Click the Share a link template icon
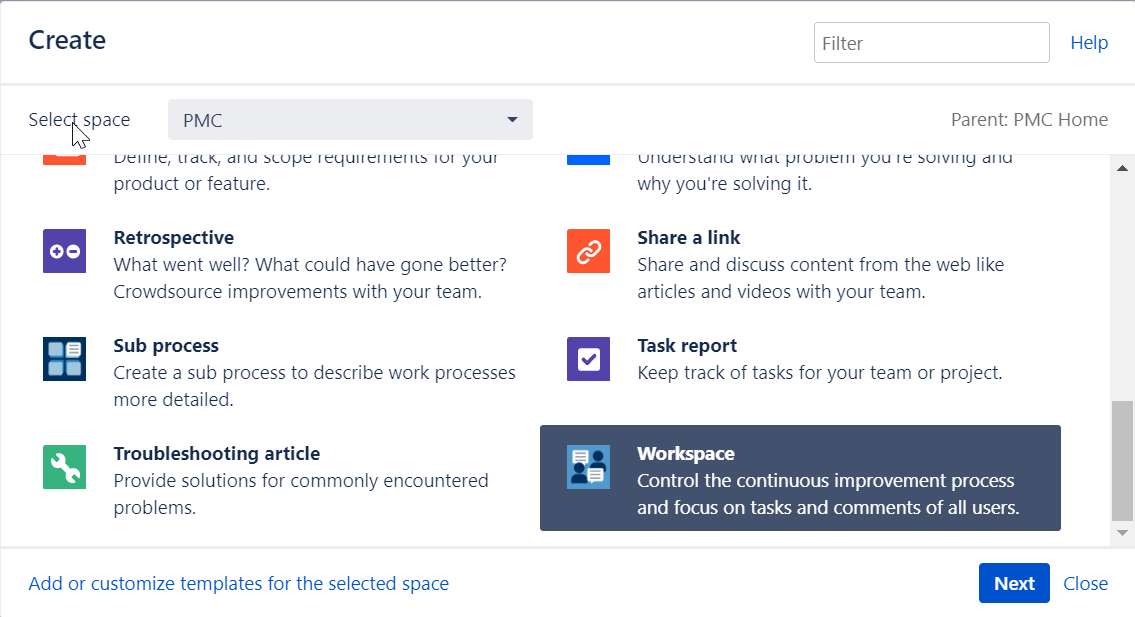1135x617 pixels. point(588,251)
